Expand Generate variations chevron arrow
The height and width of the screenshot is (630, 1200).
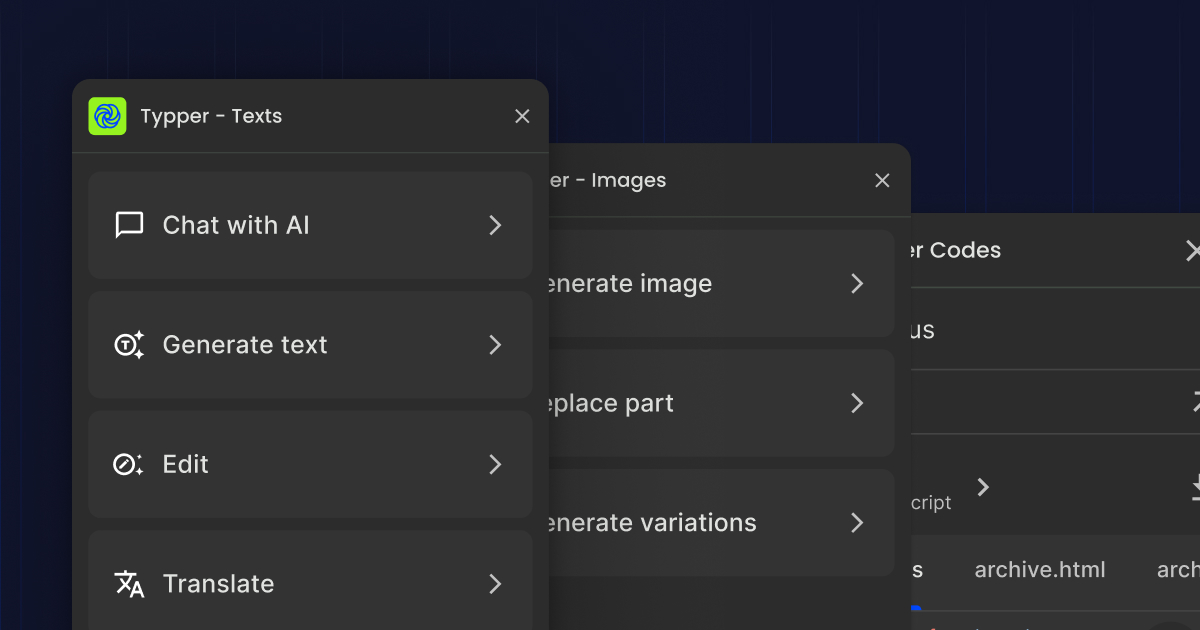point(857,523)
